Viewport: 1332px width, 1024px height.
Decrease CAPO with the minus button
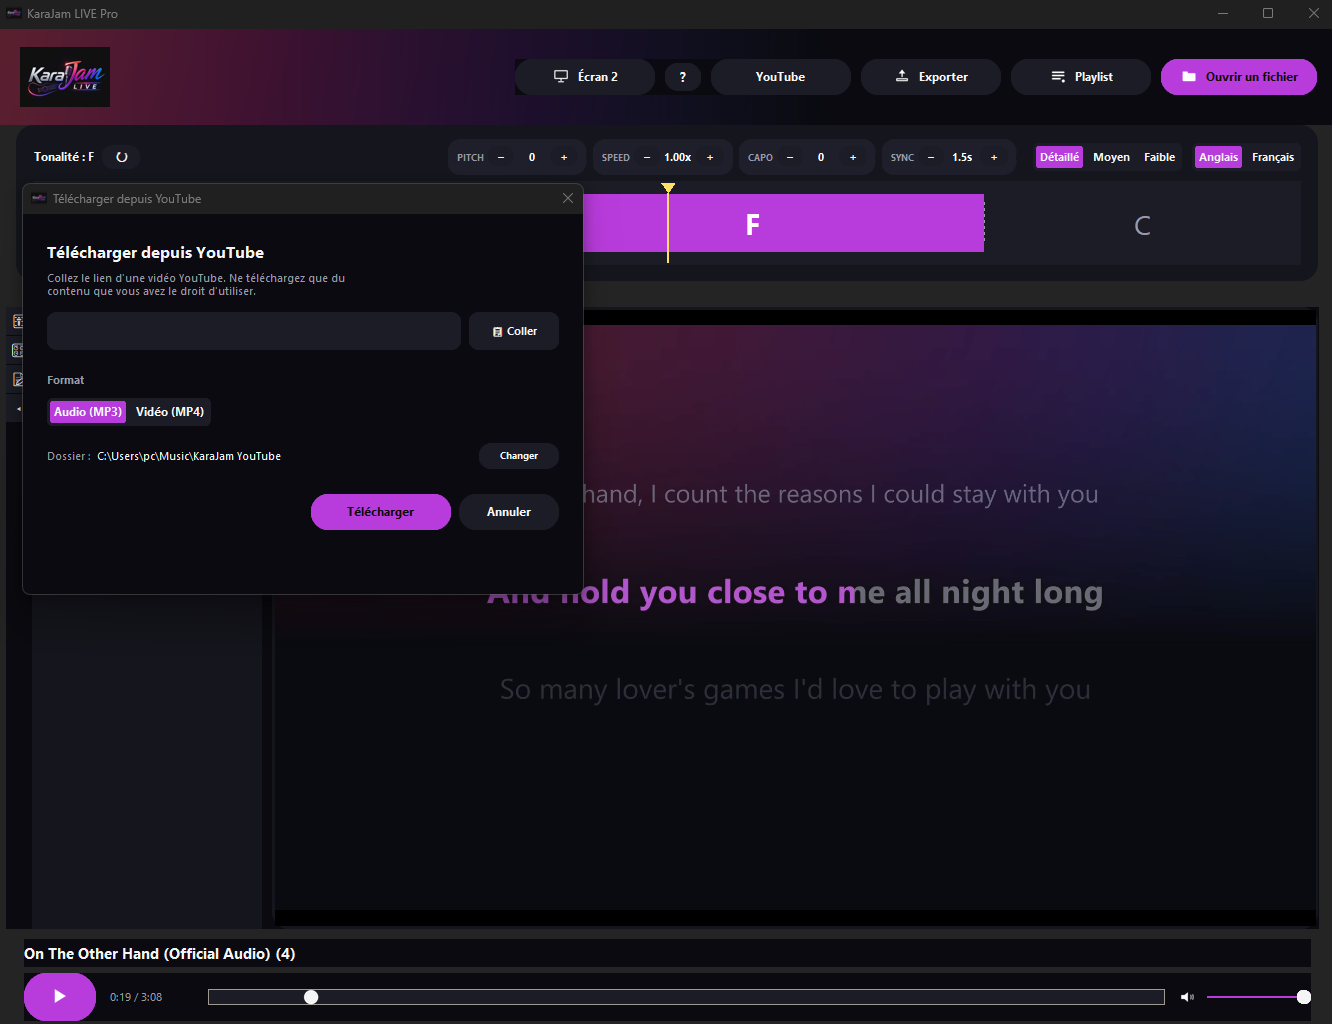[x=790, y=157]
